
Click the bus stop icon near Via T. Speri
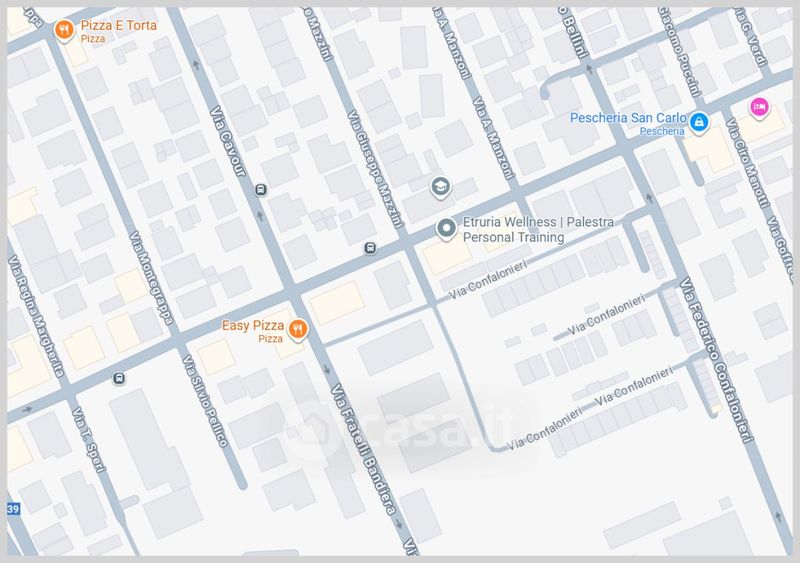tap(119, 378)
